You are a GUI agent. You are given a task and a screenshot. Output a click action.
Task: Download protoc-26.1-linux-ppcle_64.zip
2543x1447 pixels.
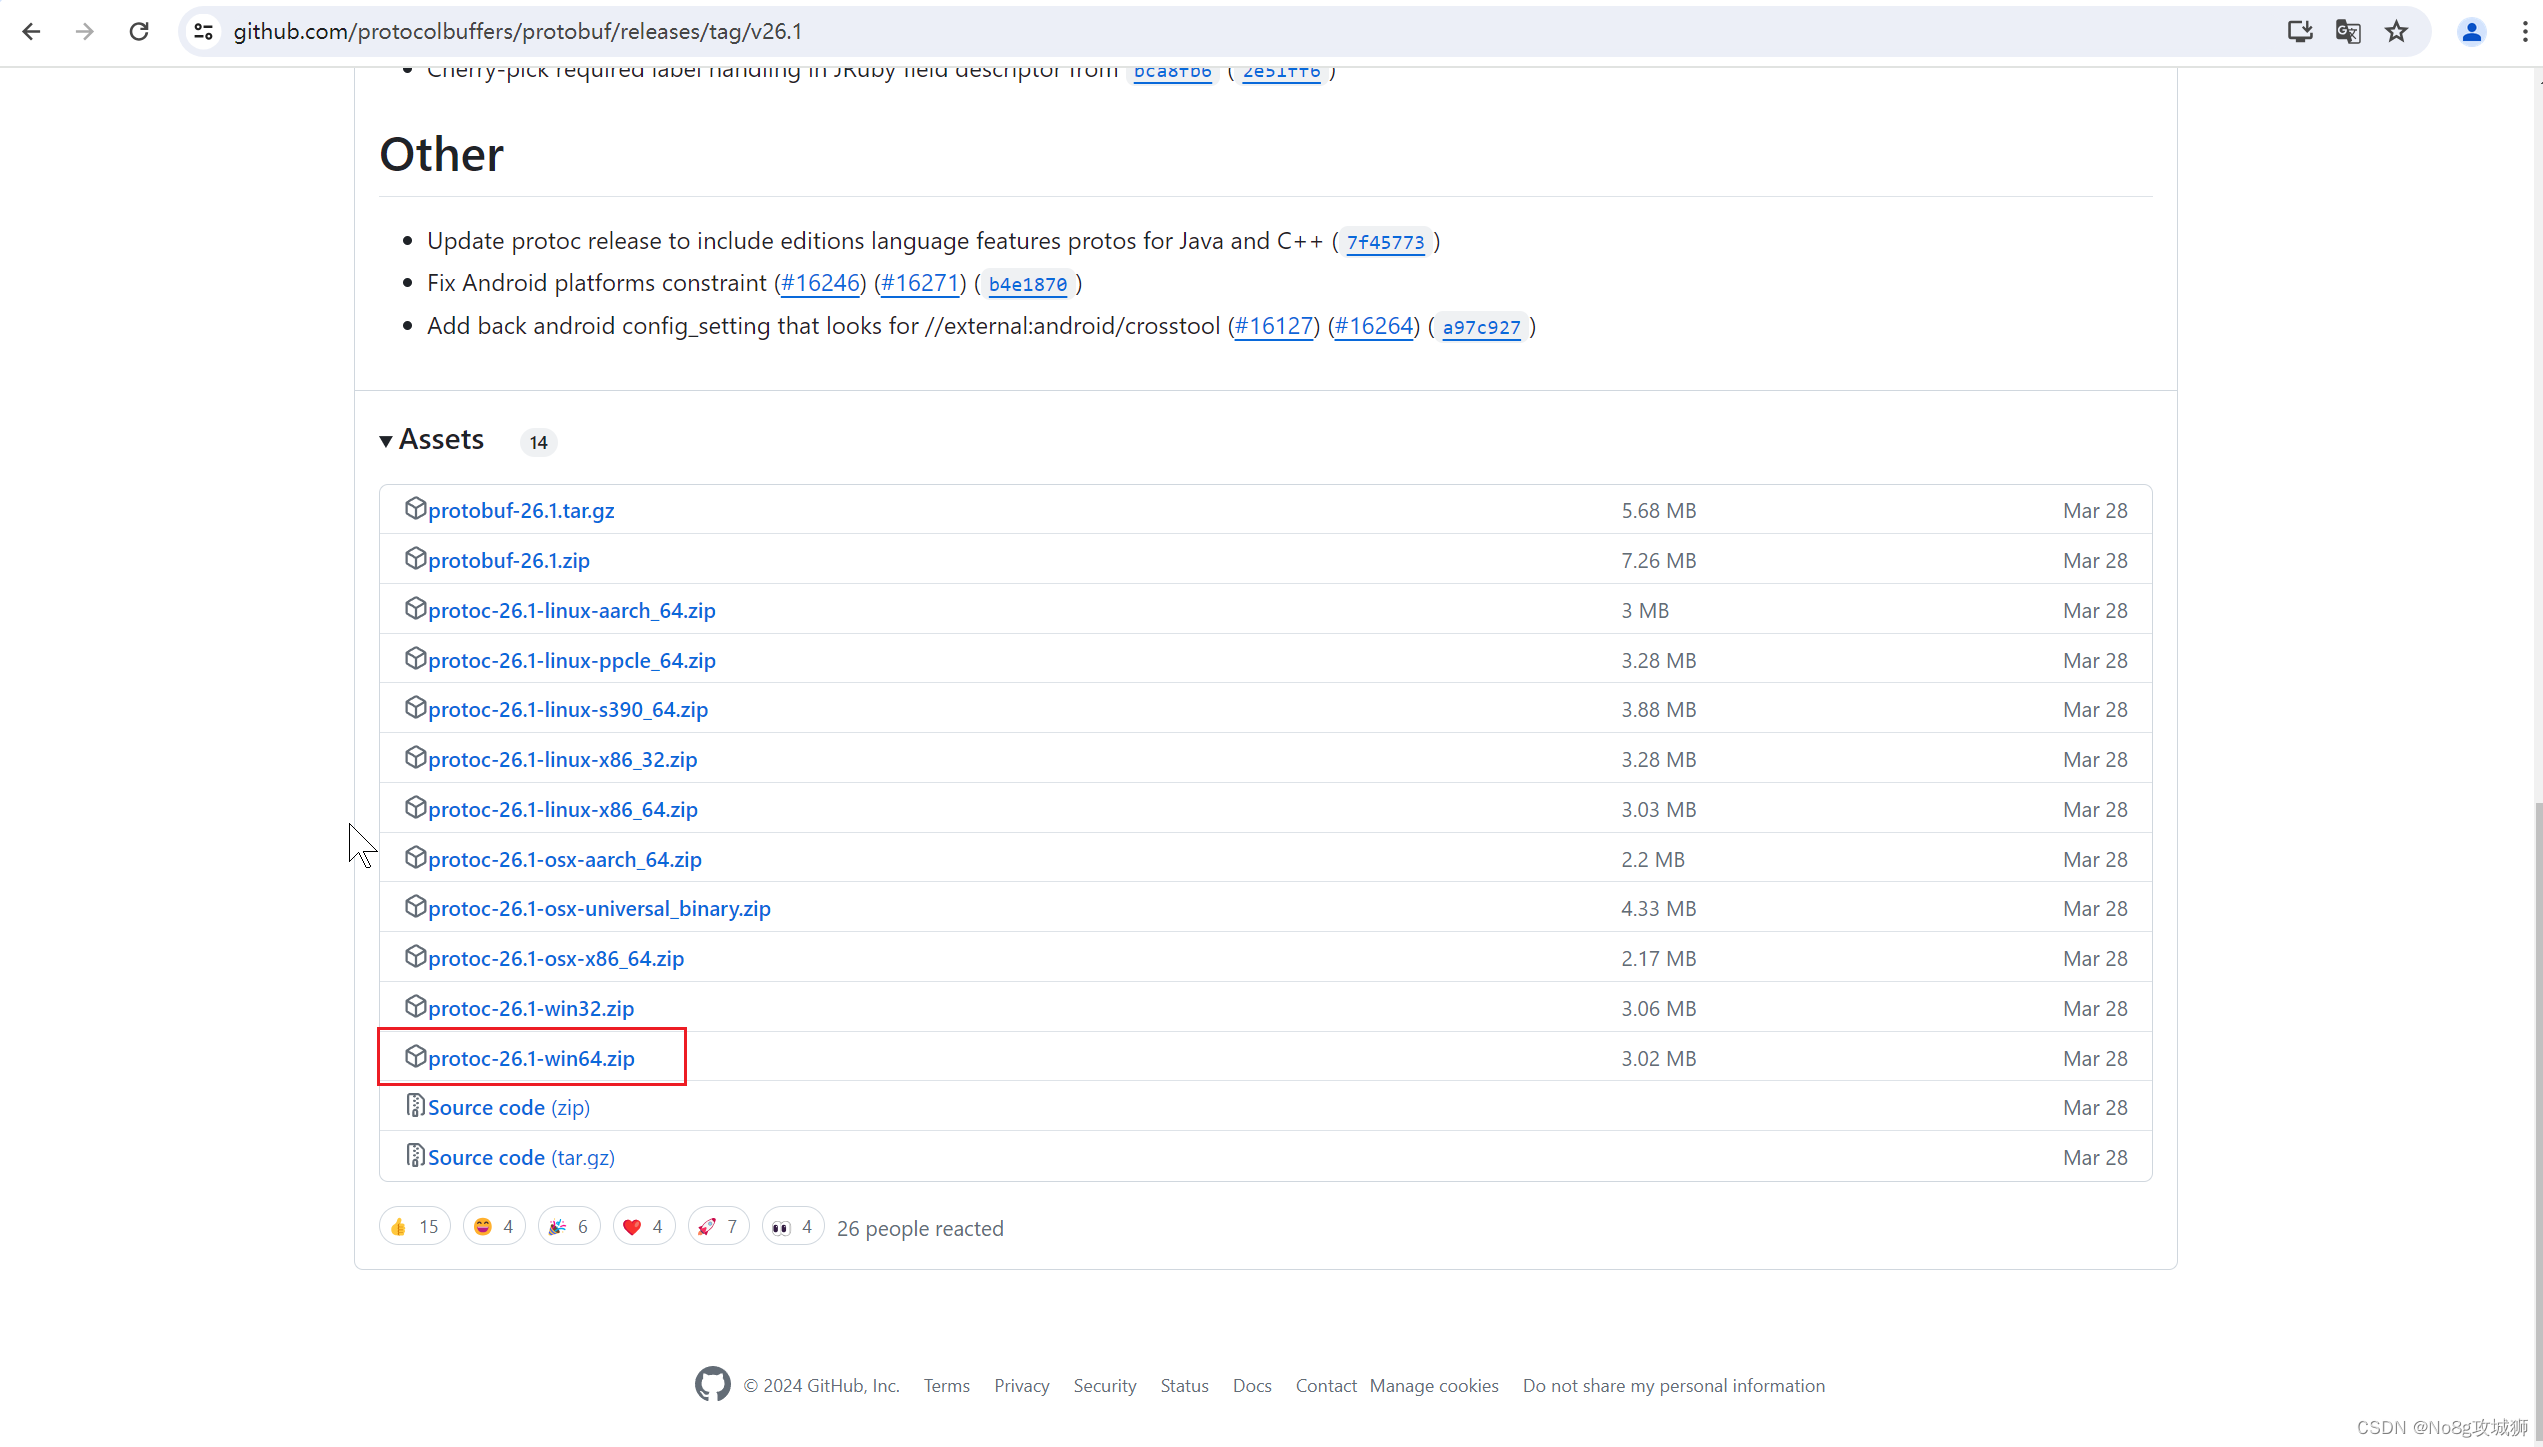pyautogui.click(x=572, y=661)
